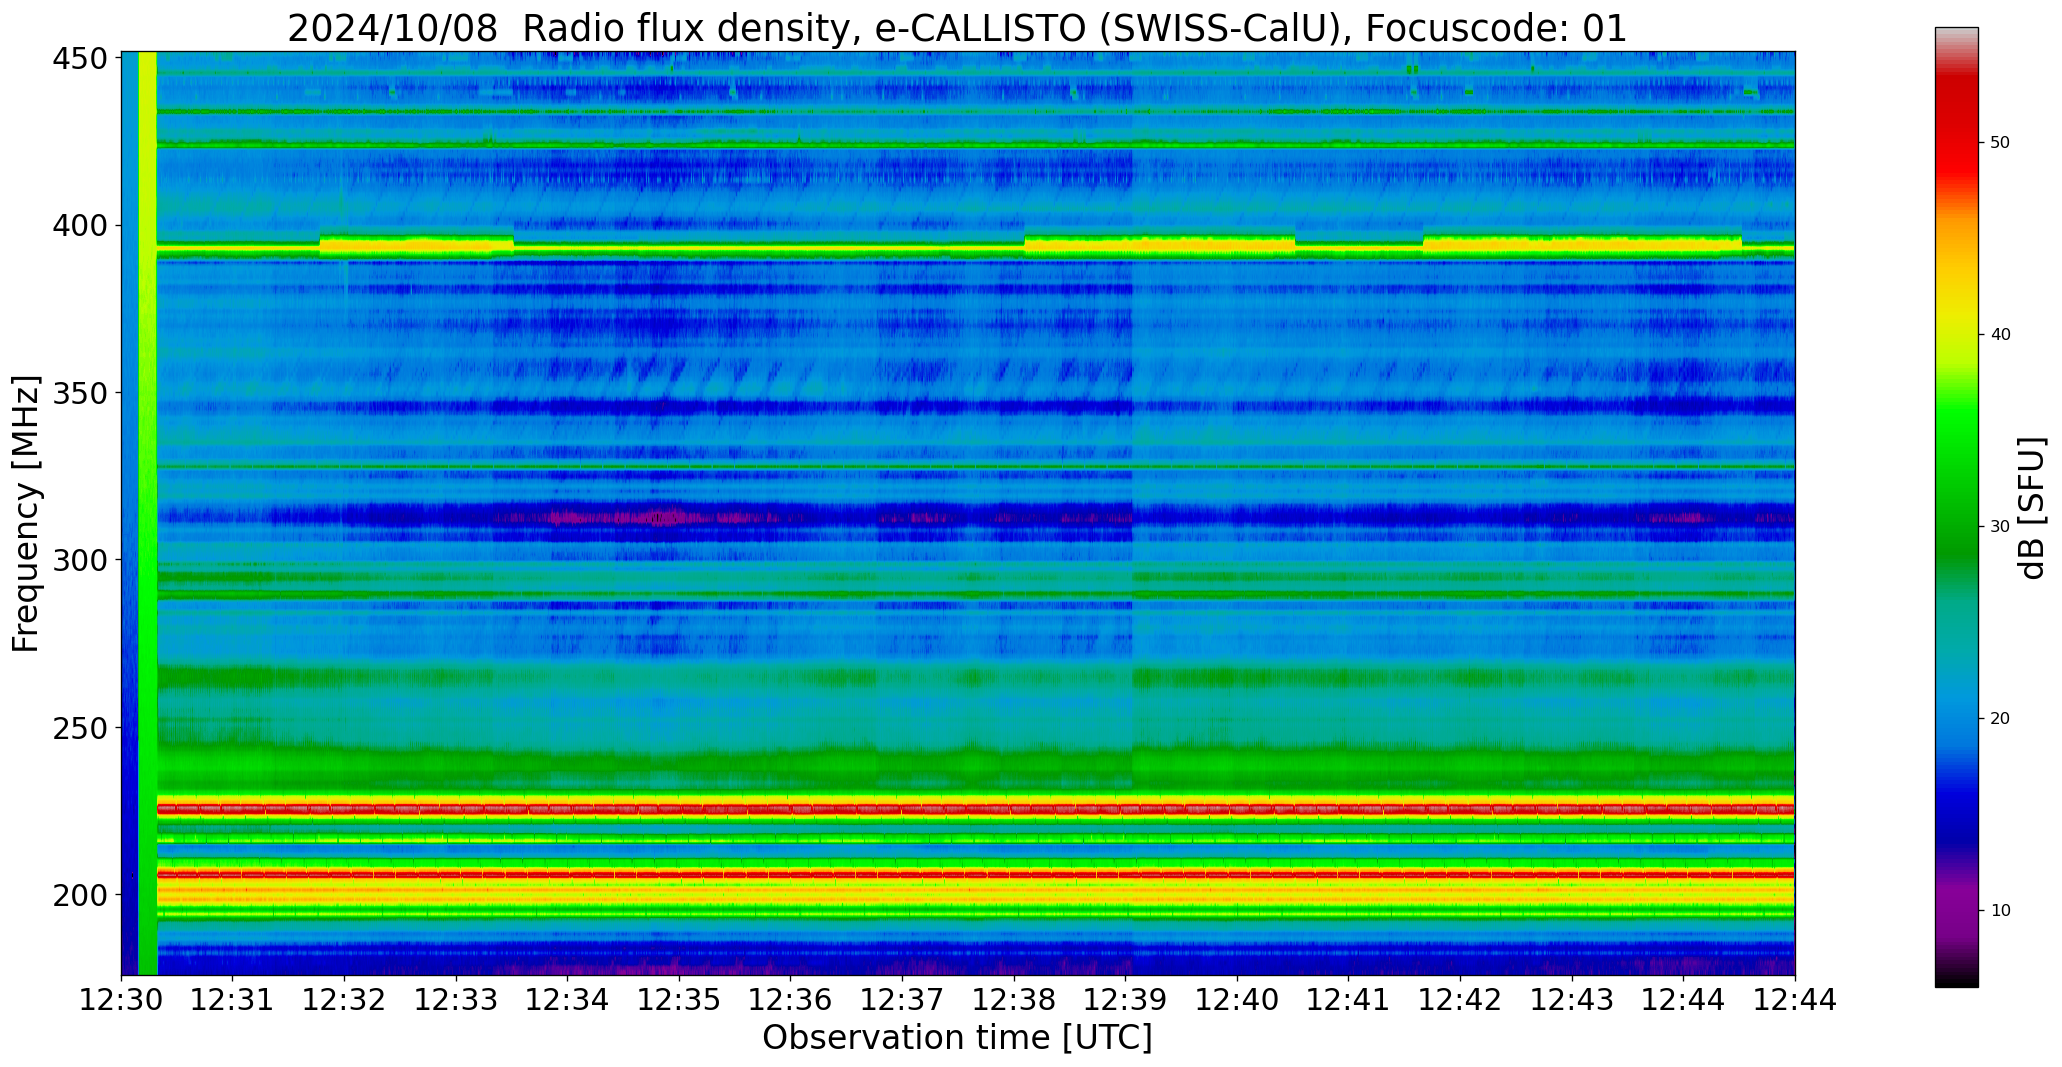This screenshot has height=1067, width=2062.
Task: Click the 12:34 time tick label
Action: (568, 999)
